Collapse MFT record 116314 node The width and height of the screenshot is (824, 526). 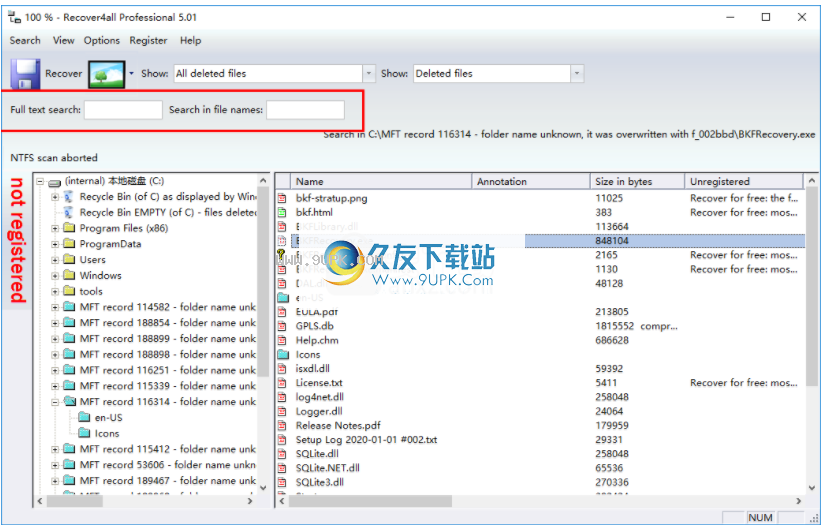(x=55, y=402)
